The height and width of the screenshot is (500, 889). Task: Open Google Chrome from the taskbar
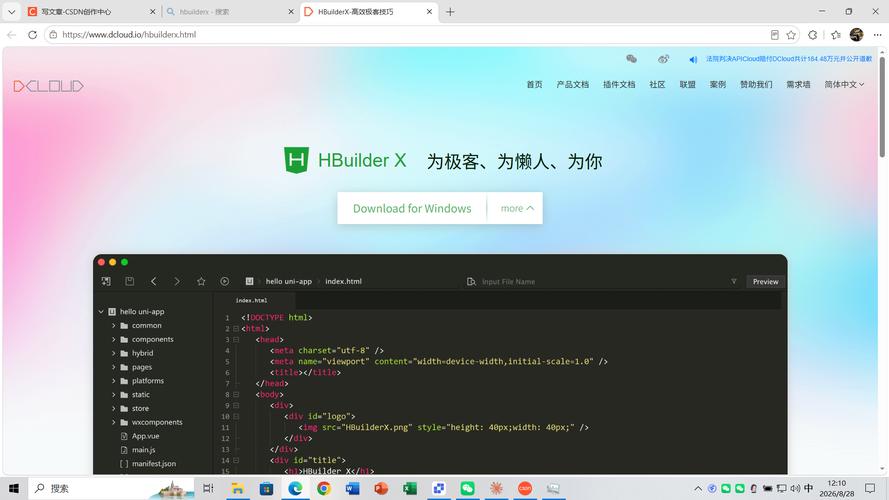click(324, 488)
